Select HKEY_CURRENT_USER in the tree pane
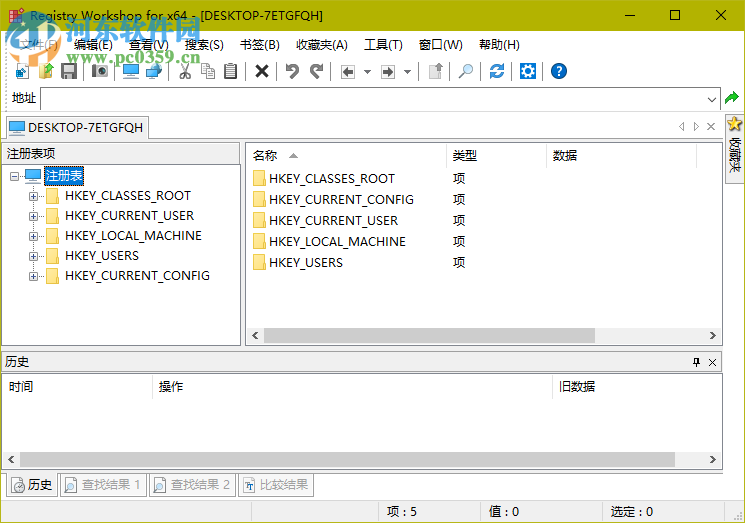 (129, 216)
